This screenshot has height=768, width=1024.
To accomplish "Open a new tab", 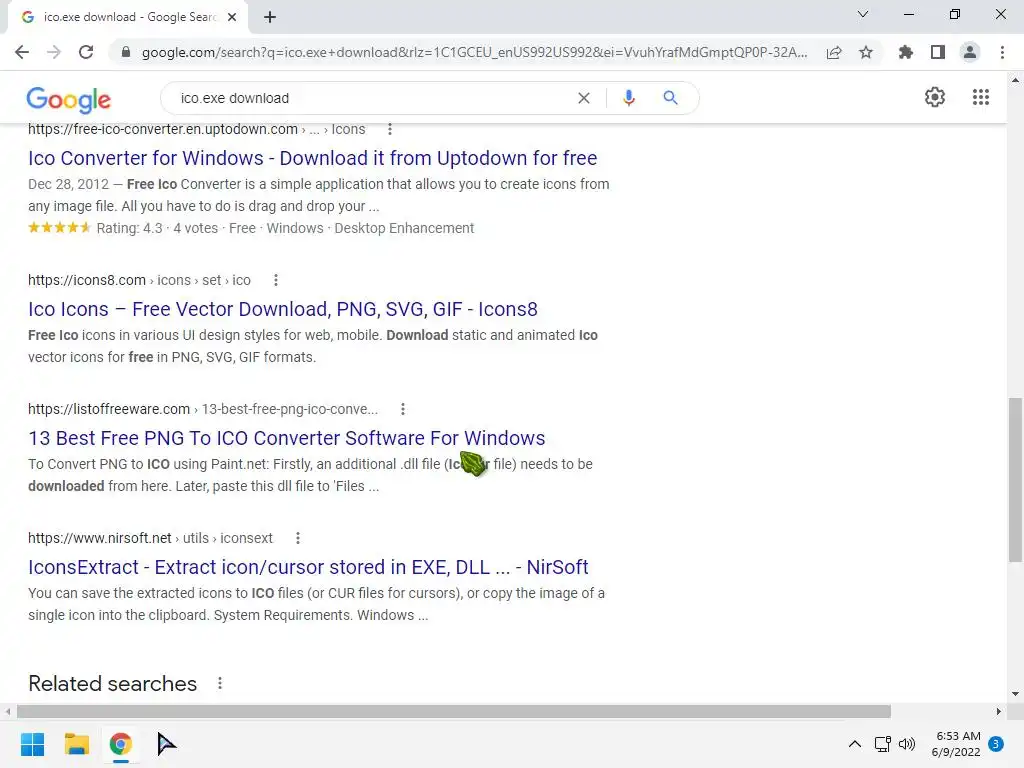I will pos(270,18).
